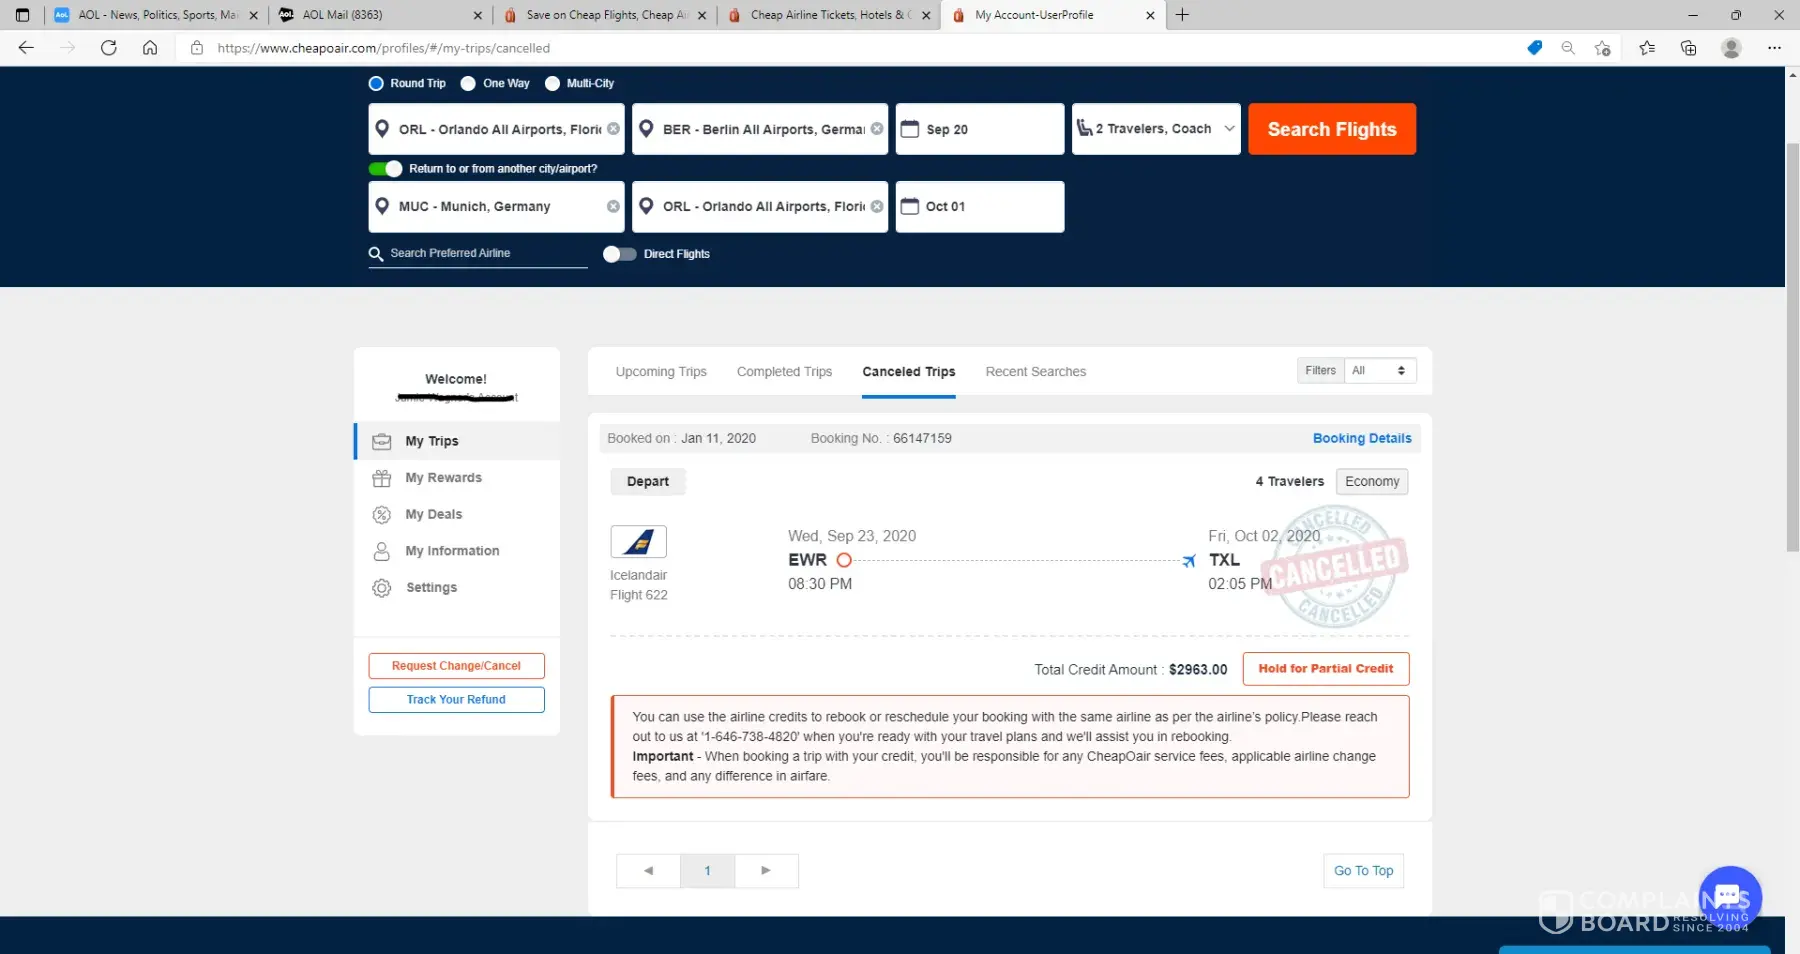Clear the BER Berlin destination field
This screenshot has height=954, width=1800.
coord(877,129)
